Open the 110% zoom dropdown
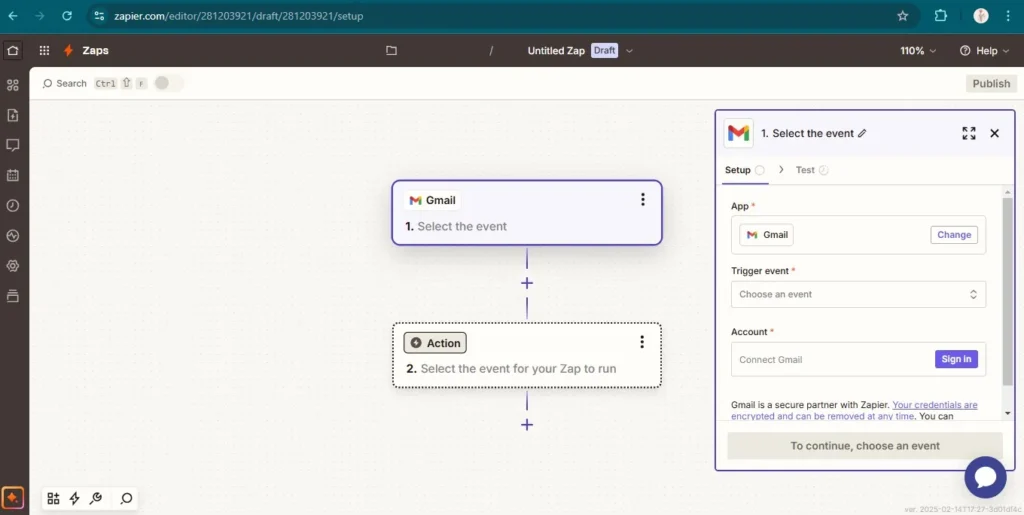 pyautogui.click(x=918, y=50)
